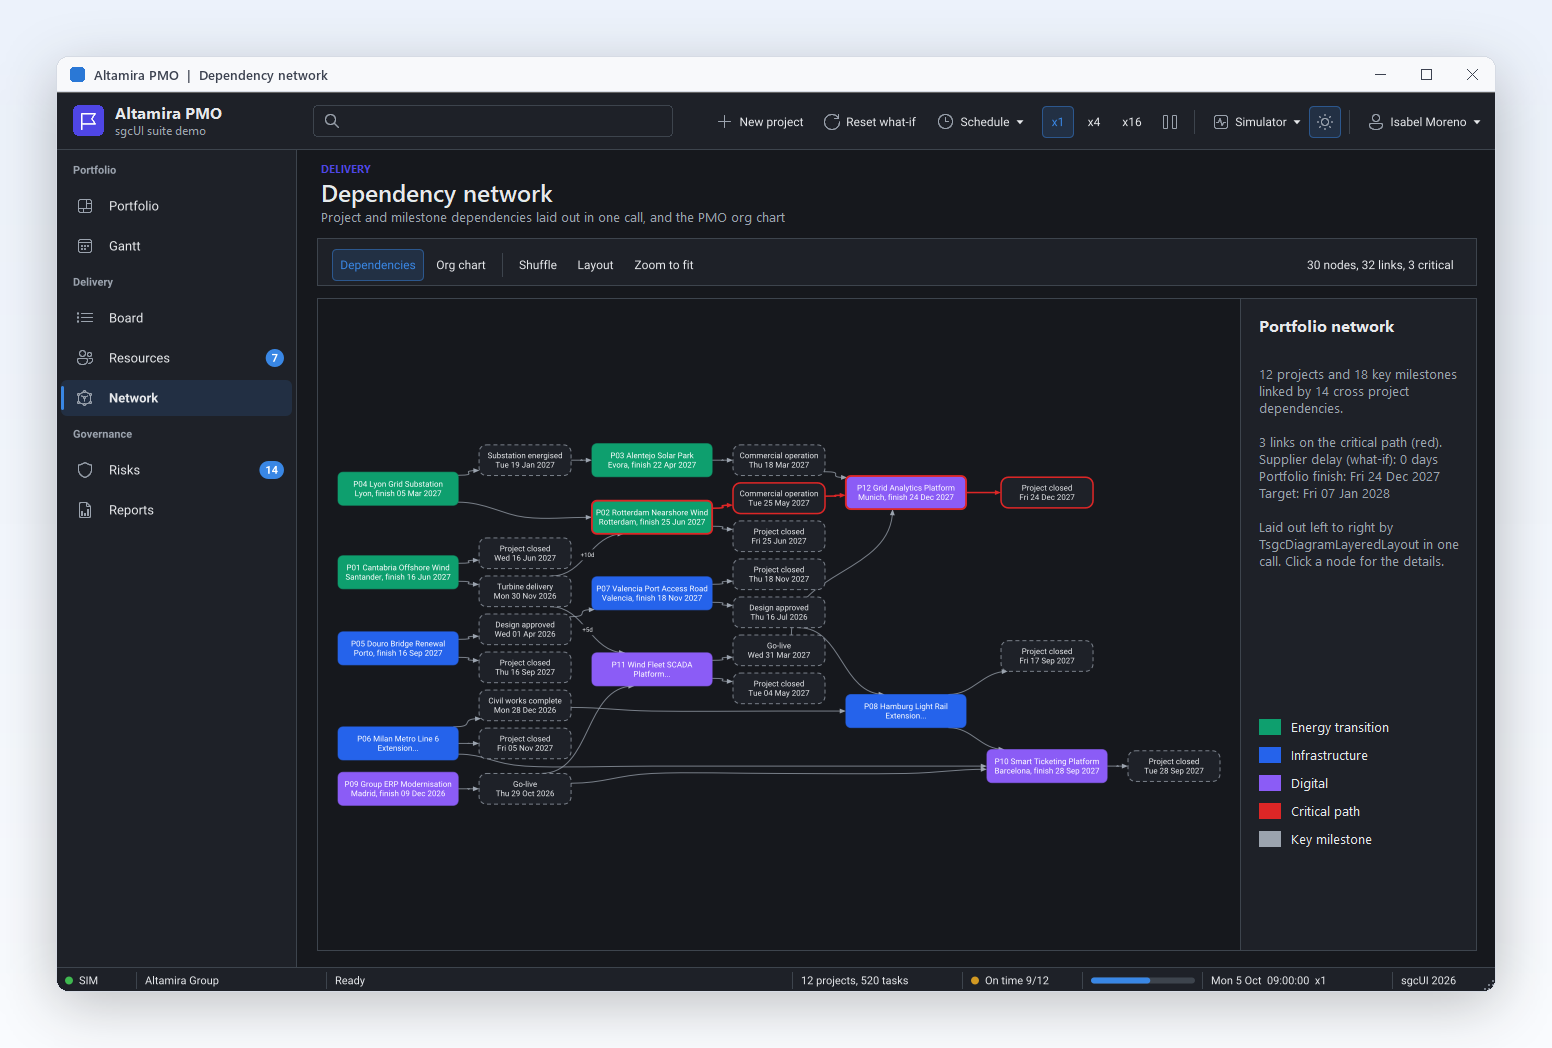The width and height of the screenshot is (1552, 1048).
Task: Select Network in the sidebar
Action: (177, 398)
